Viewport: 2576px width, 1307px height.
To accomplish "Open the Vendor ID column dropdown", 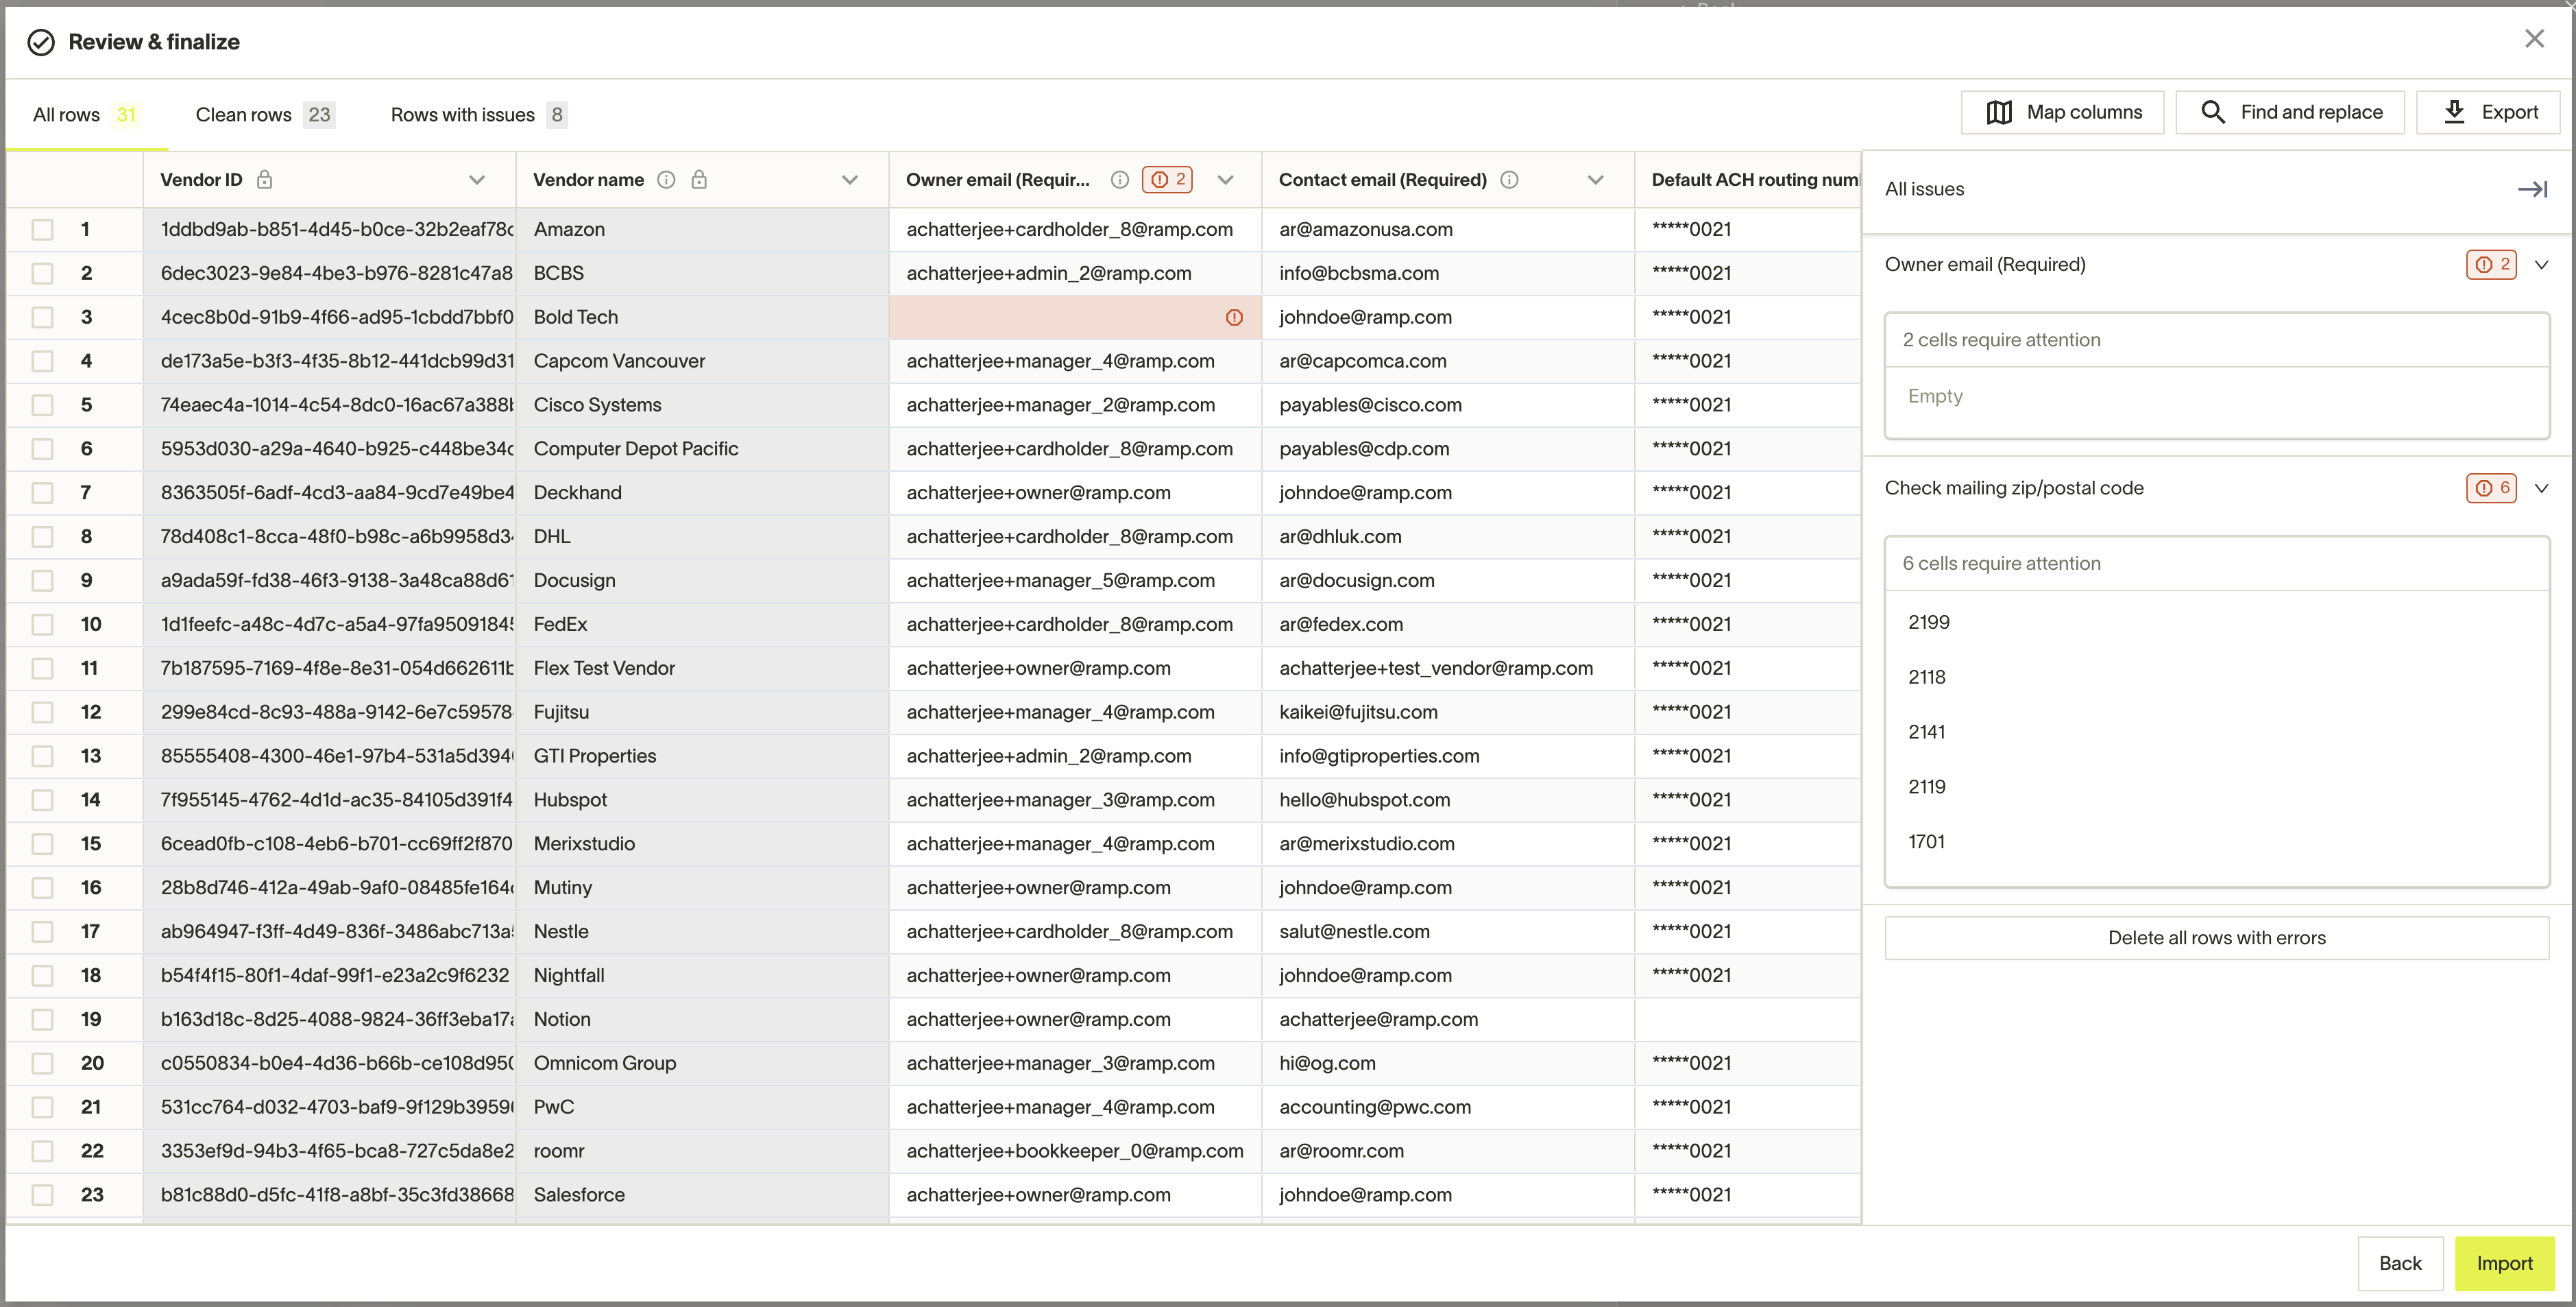I will click(477, 180).
